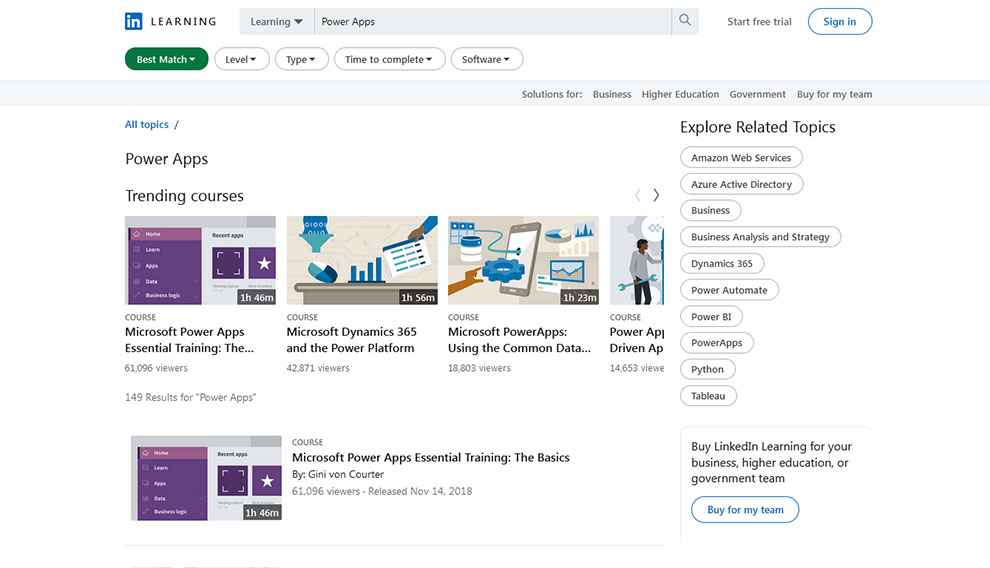Click the LinkedIn logo icon
This screenshot has width=990, height=568.
[133, 21]
